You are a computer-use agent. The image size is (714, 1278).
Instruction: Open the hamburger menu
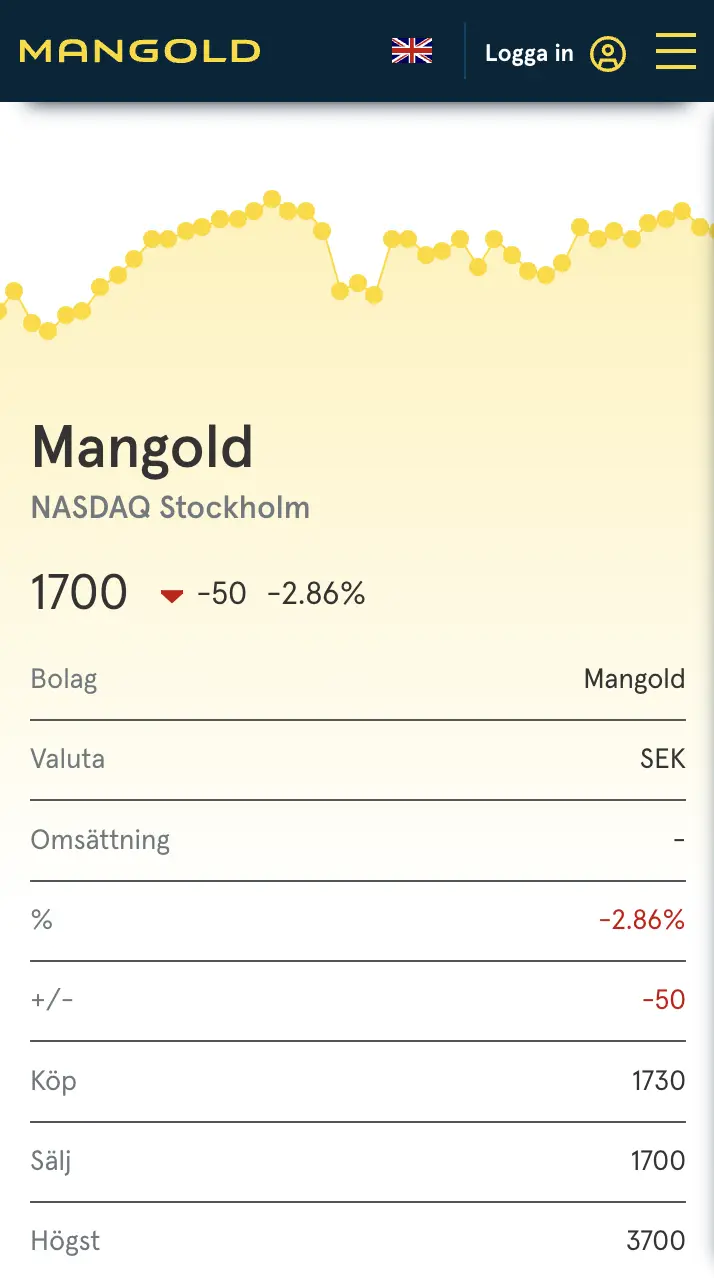point(676,52)
